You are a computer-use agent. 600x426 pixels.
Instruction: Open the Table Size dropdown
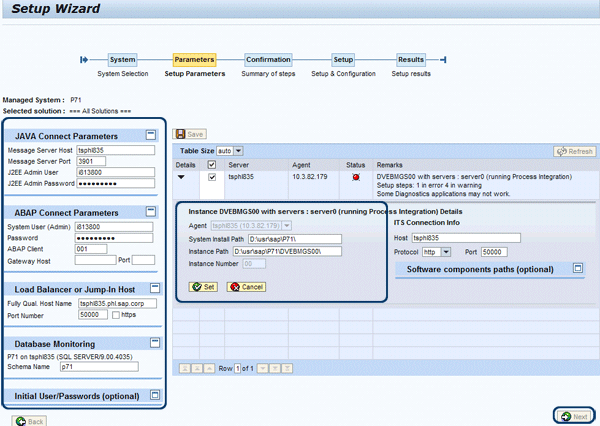coord(238,151)
